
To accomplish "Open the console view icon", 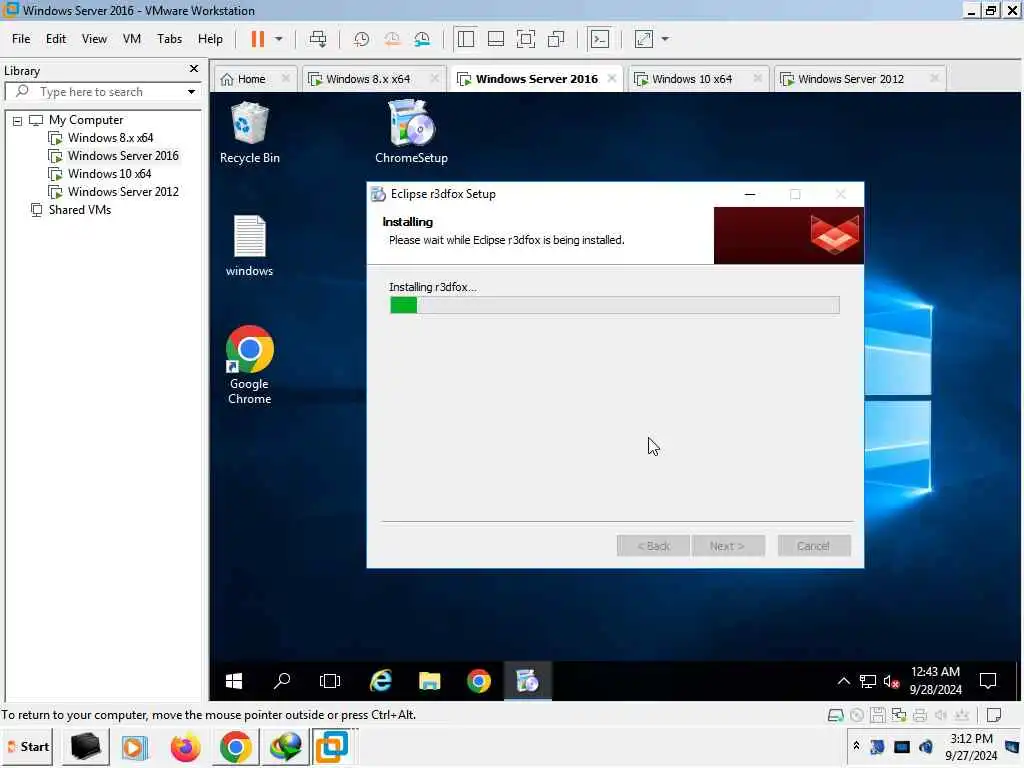I will (600, 39).
